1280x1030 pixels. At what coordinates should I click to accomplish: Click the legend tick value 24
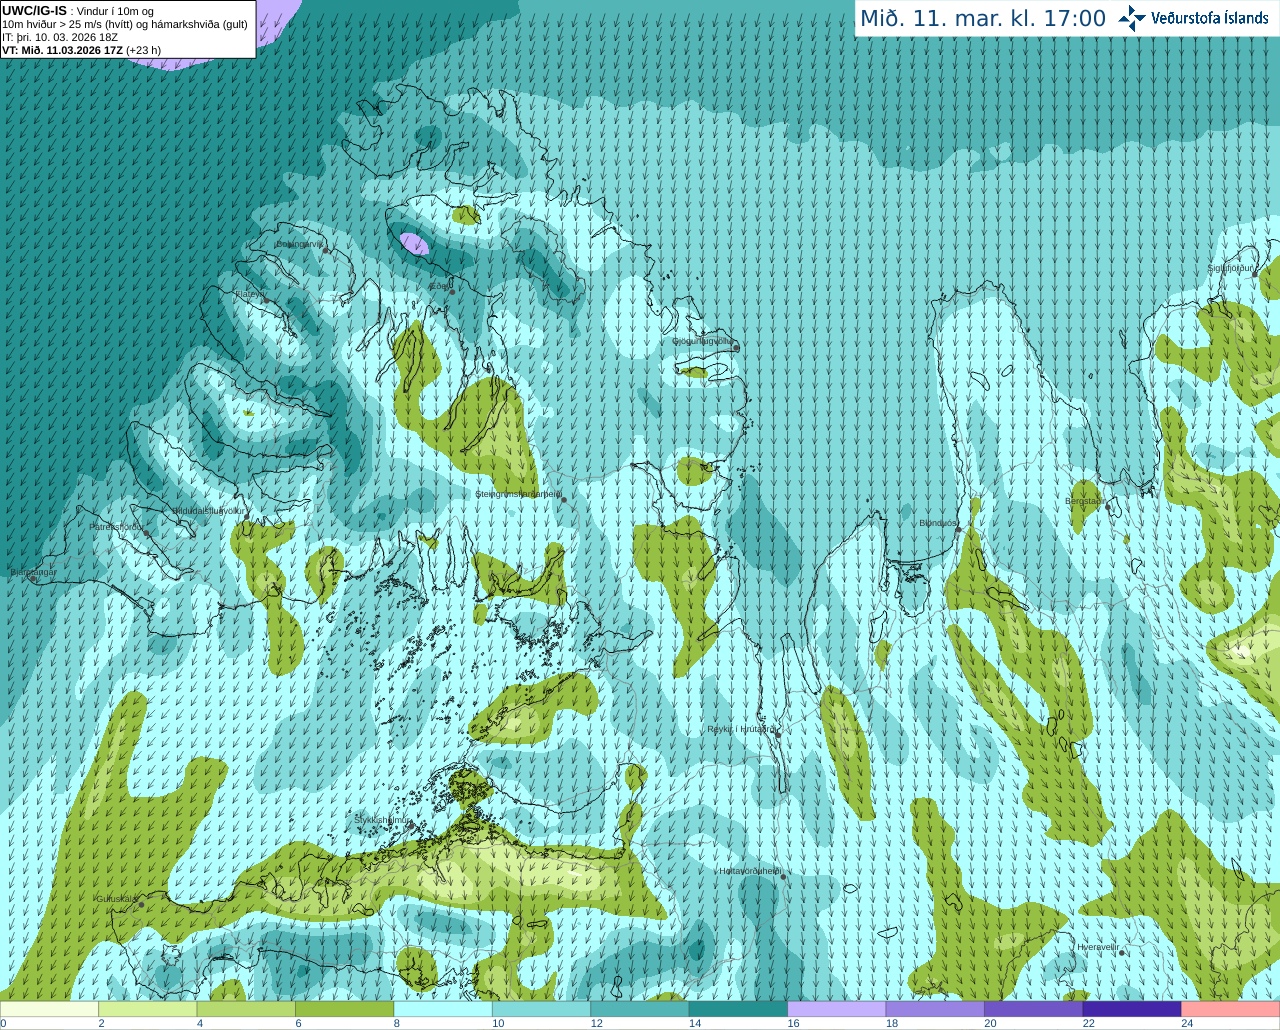[x=1187, y=1023]
